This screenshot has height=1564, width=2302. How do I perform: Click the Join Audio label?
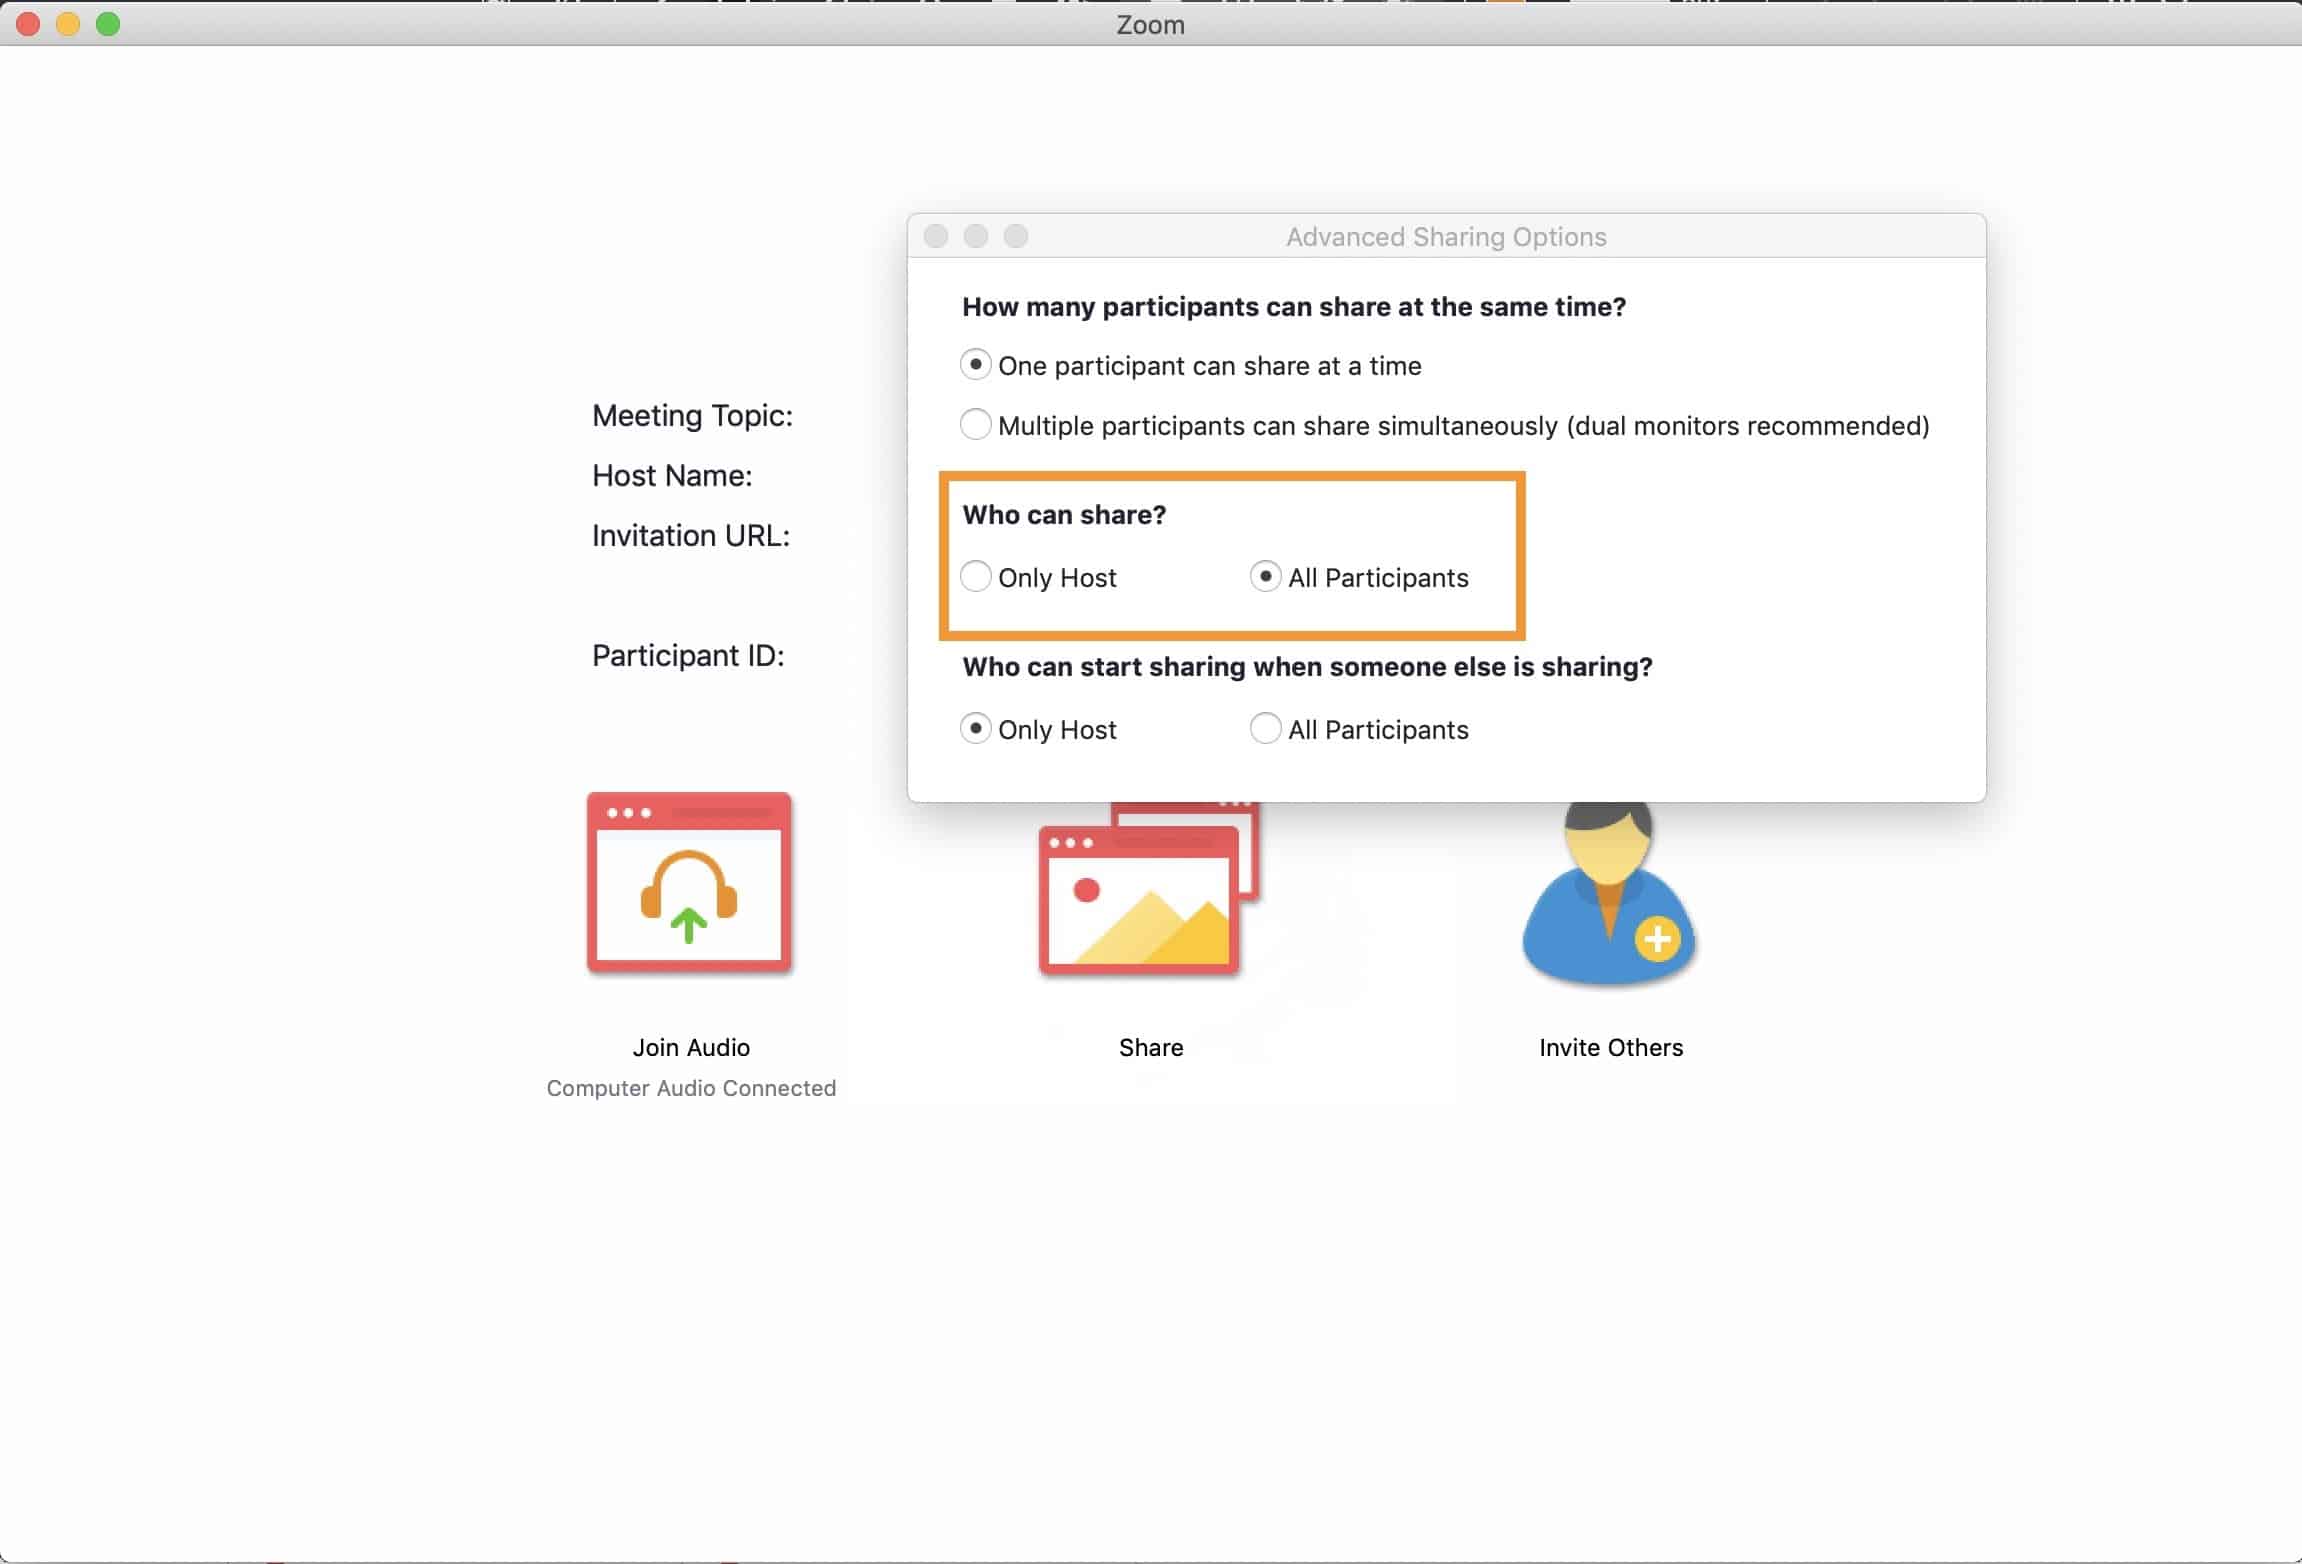point(691,1047)
